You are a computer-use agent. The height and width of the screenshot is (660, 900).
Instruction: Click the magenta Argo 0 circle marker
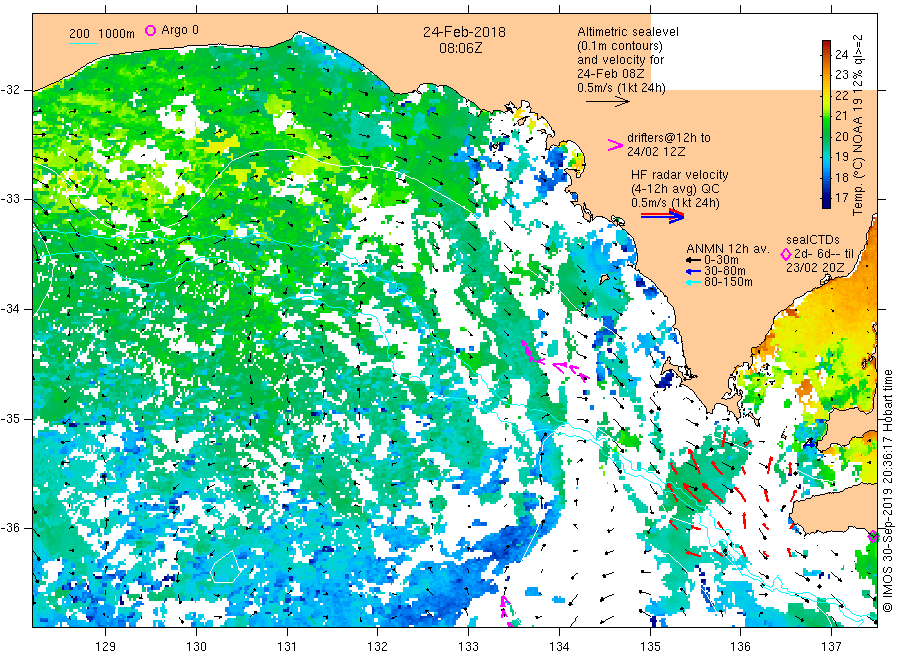(x=150, y=30)
